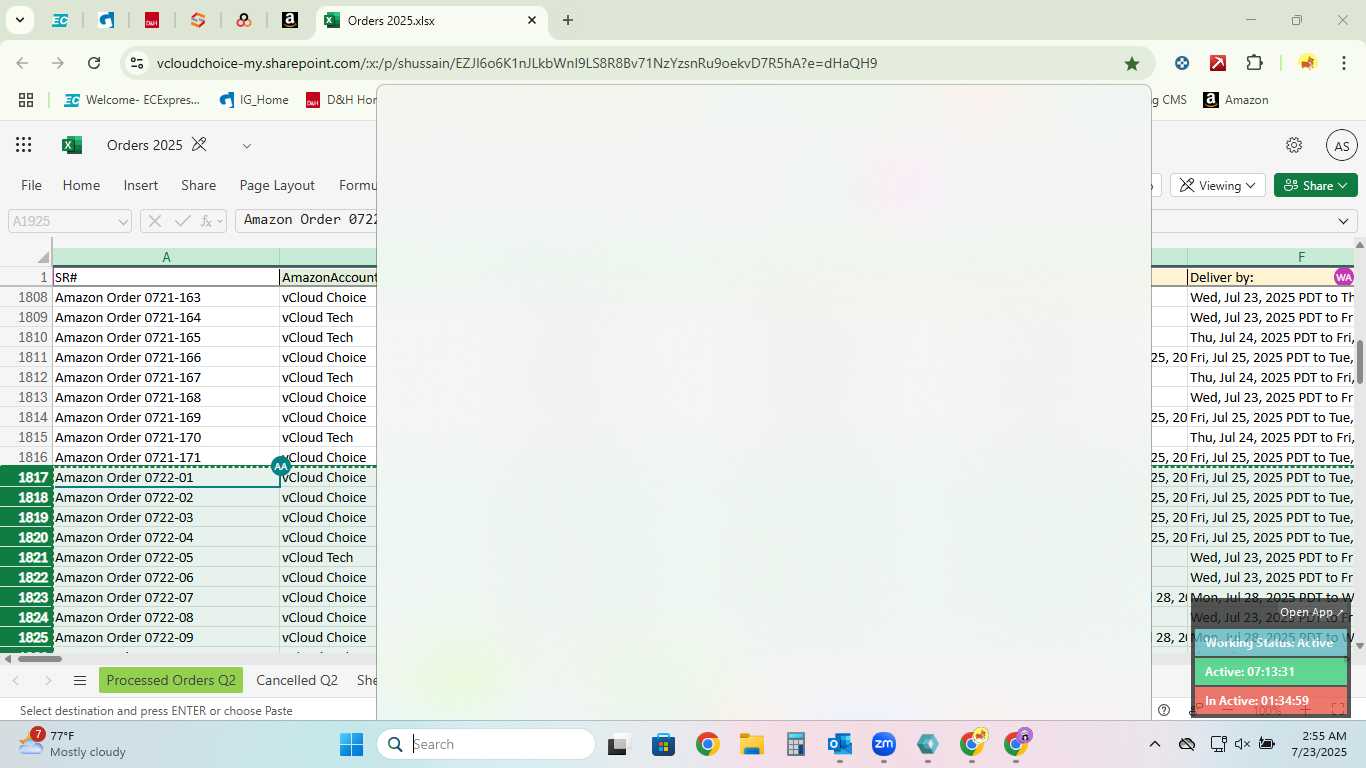
Task: Open Welcome- ECExpress bookmark
Action: tap(131, 100)
